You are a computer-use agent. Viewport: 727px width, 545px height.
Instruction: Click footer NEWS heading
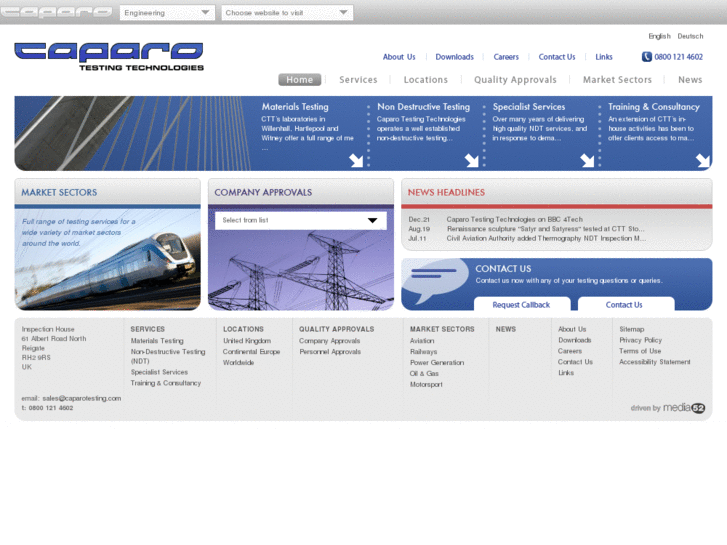[x=505, y=329]
